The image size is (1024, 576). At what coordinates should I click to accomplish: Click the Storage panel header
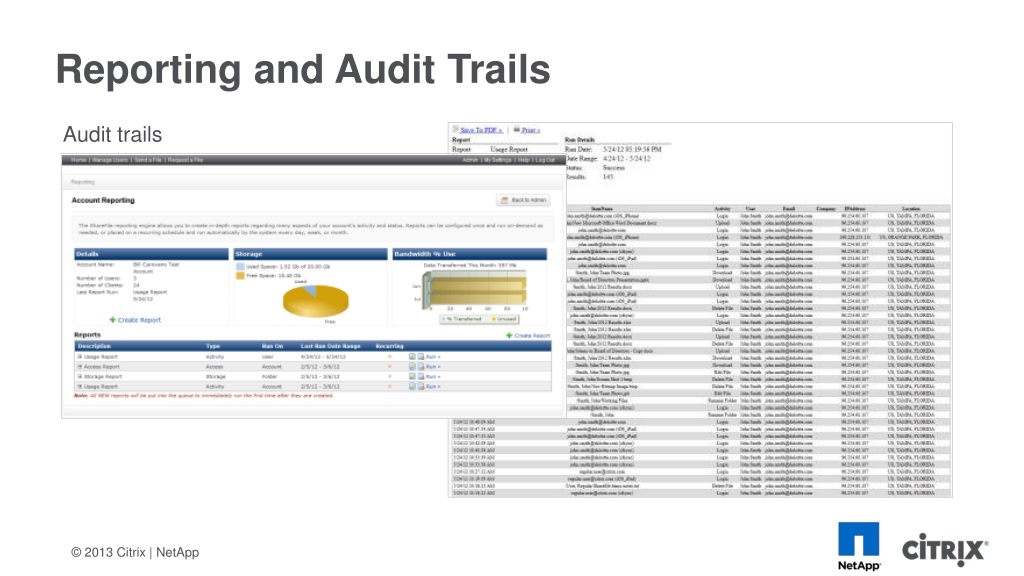(311, 254)
